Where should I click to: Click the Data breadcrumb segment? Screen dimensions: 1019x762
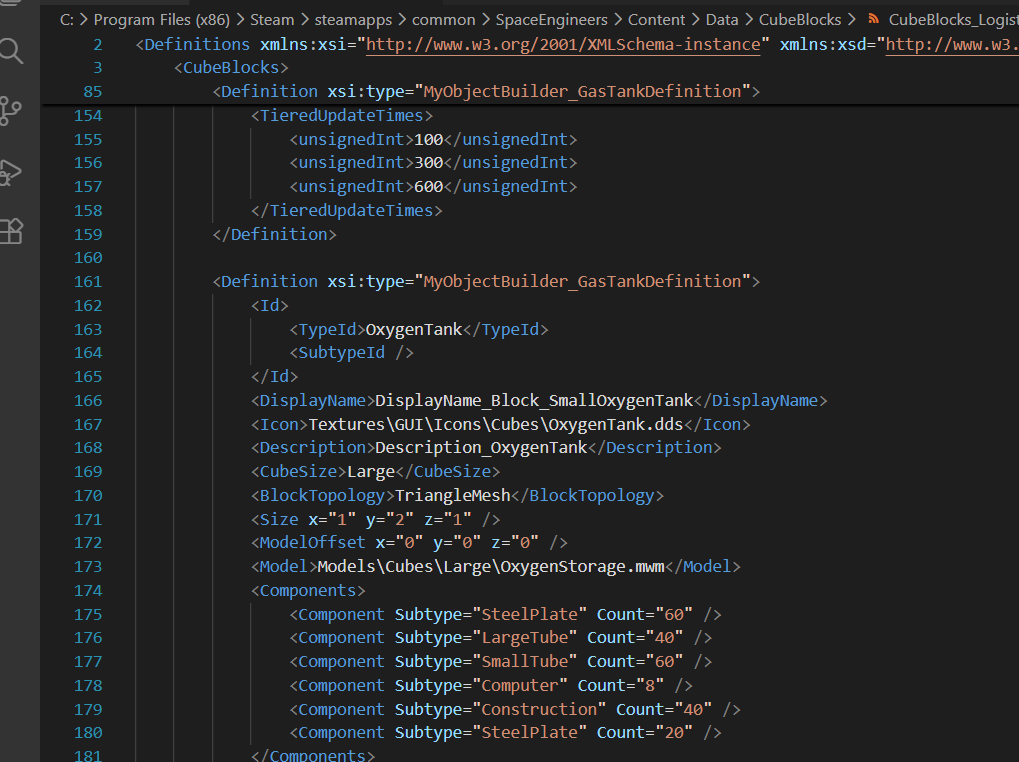pos(722,19)
